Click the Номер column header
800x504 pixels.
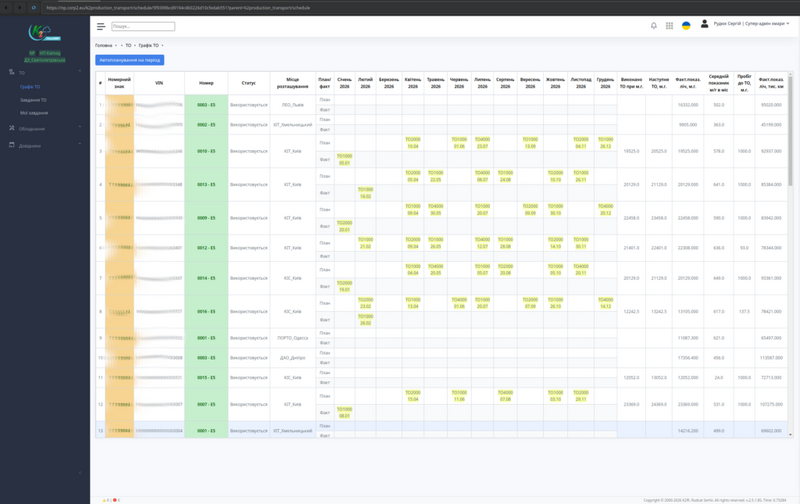[x=206, y=83]
